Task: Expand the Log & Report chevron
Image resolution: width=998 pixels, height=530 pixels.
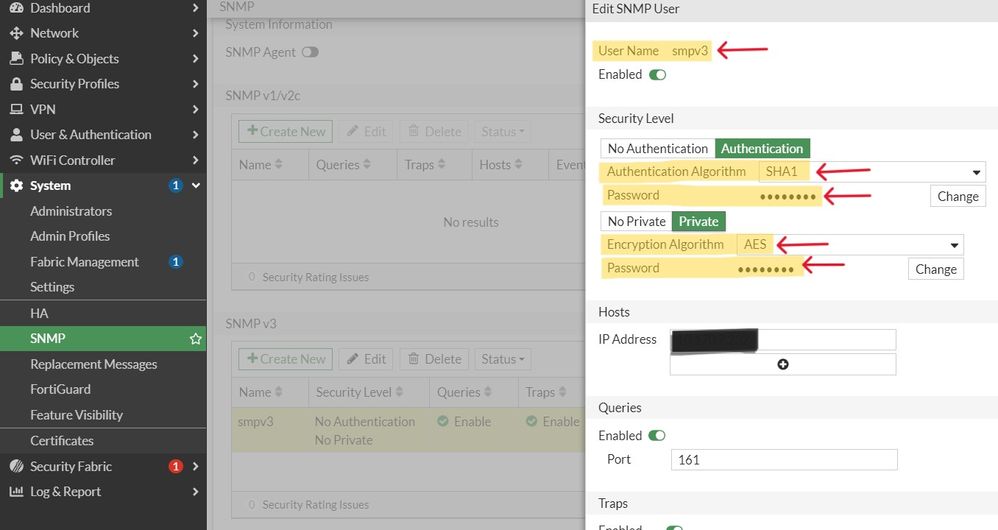Action: pyautogui.click(x=195, y=492)
